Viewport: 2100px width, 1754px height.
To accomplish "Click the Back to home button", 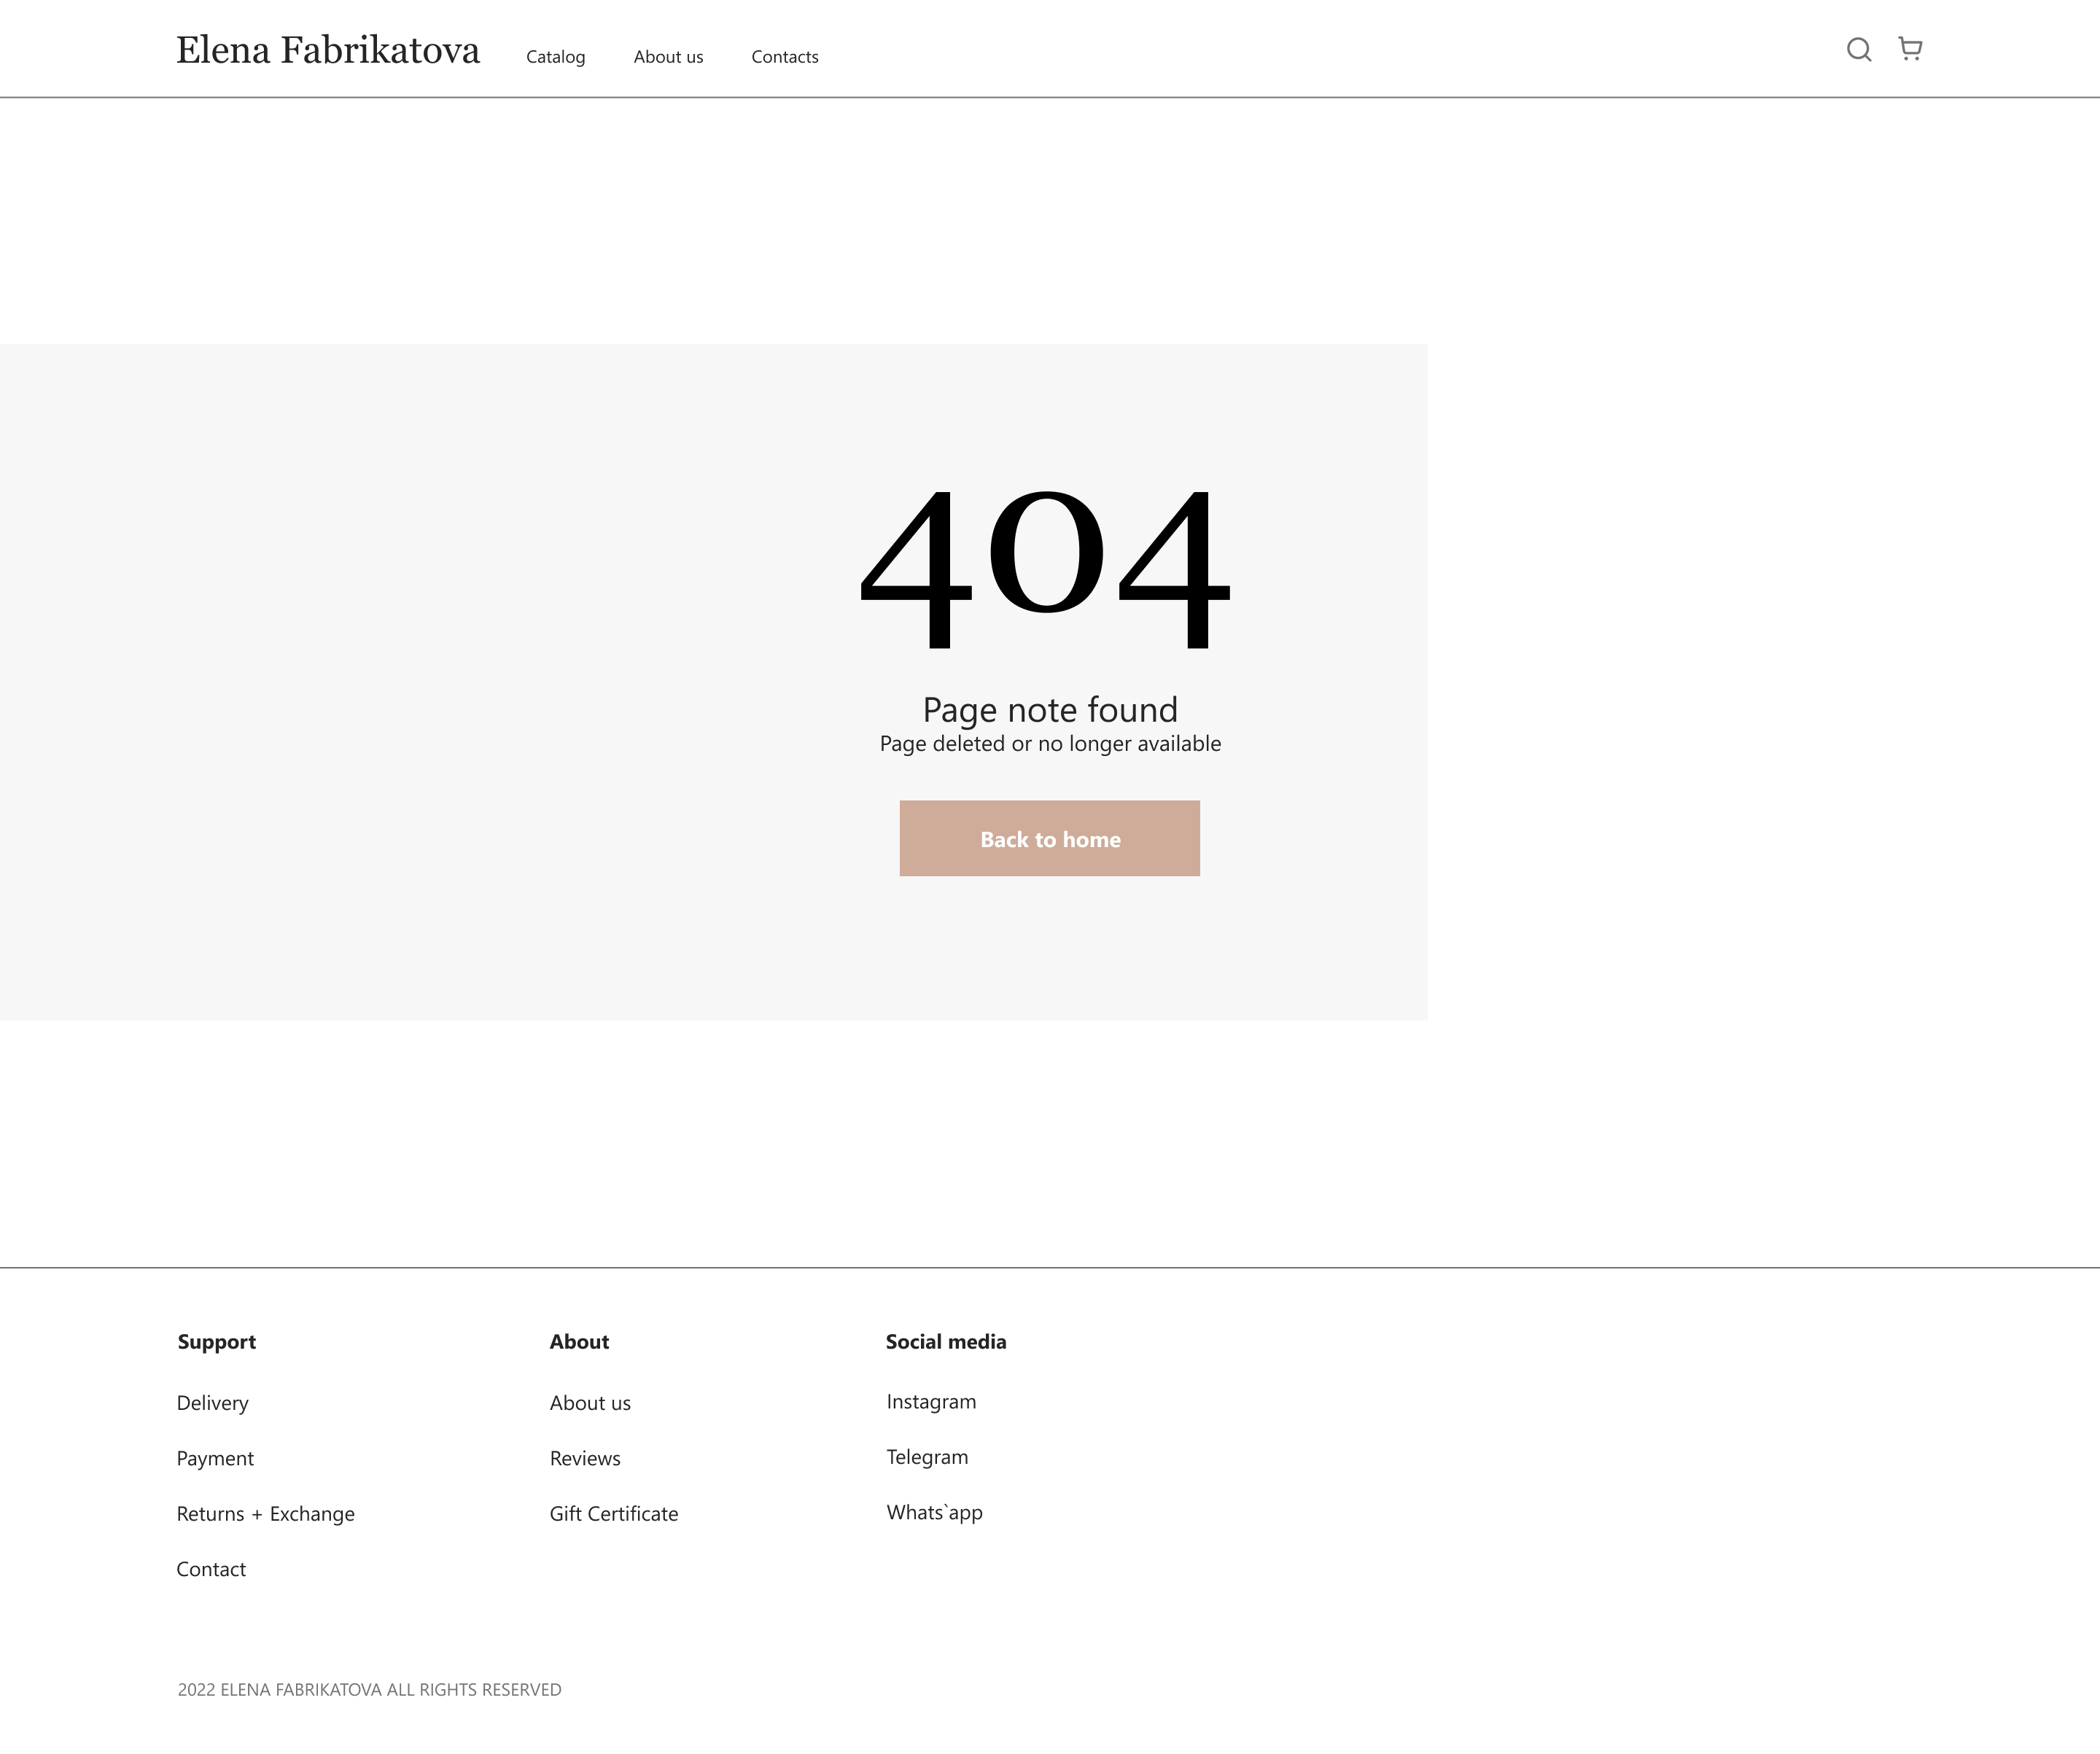I will tap(1050, 838).
